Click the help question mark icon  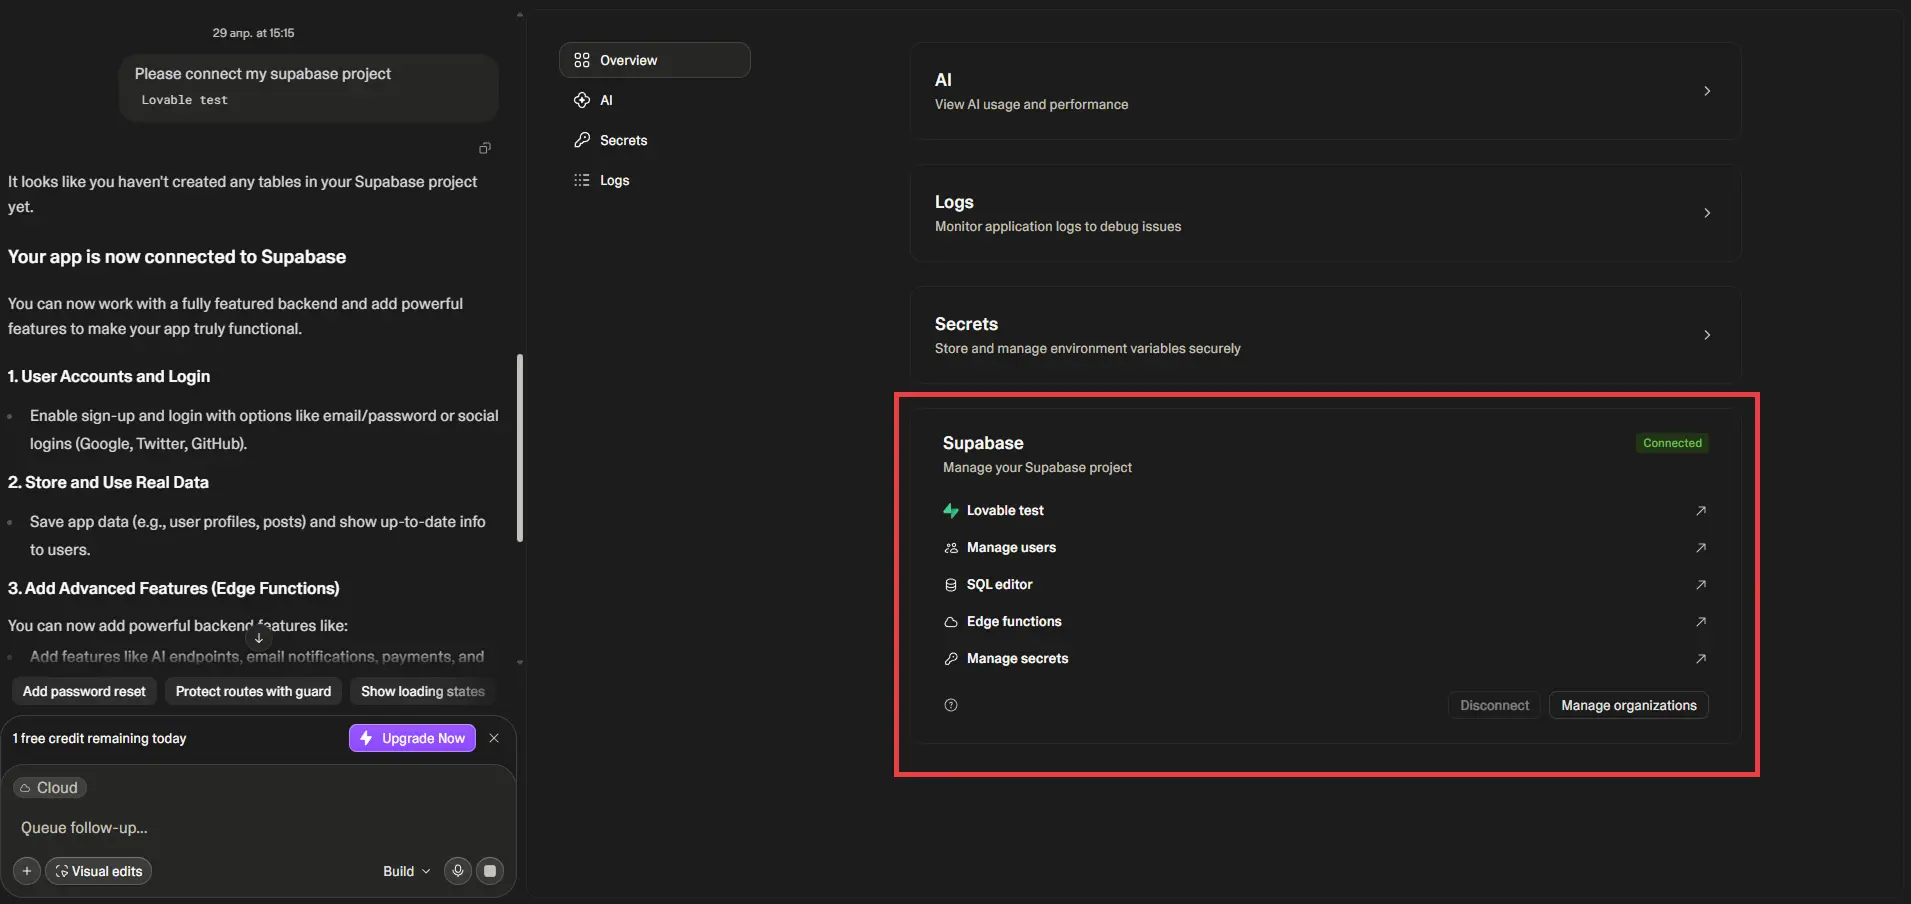point(950,706)
